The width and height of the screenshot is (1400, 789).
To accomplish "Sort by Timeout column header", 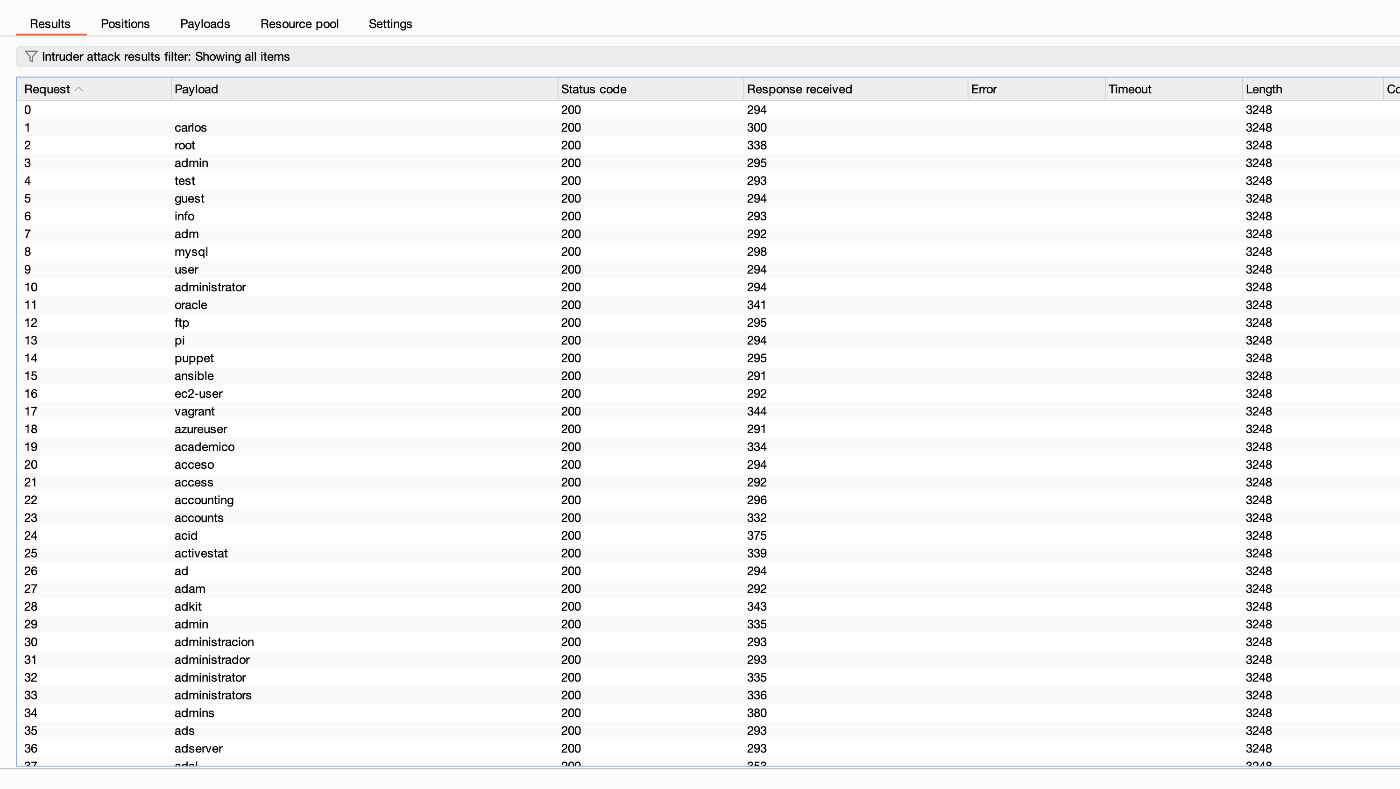I will 1173,89.
